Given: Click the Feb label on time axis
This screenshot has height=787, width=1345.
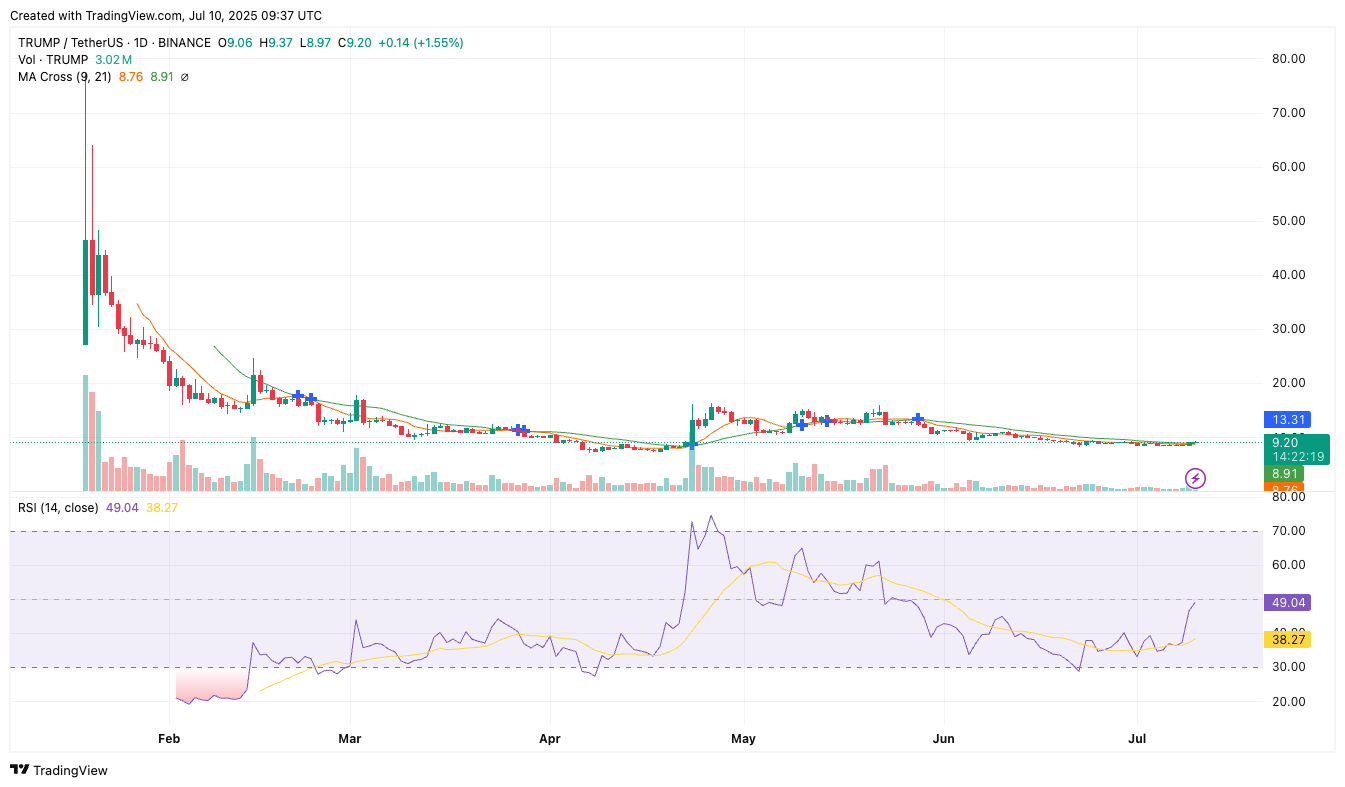Looking at the screenshot, I should pyautogui.click(x=169, y=740).
